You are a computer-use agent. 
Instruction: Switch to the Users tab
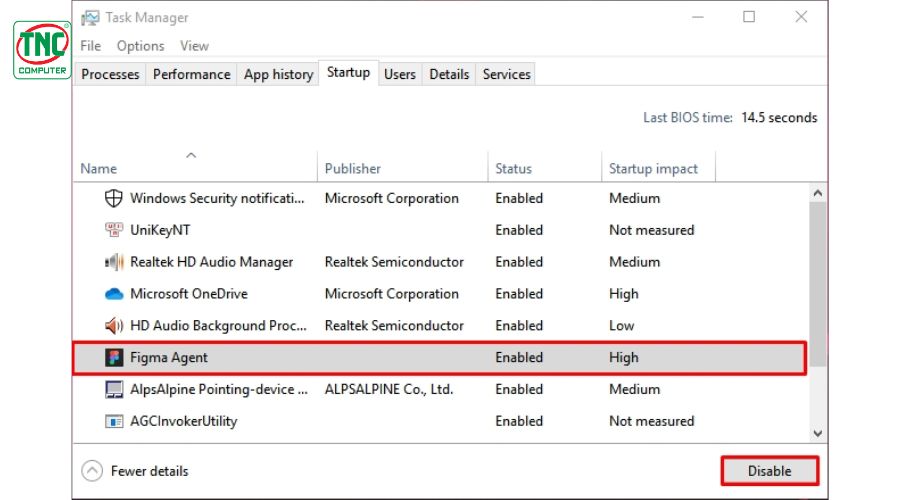click(x=399, y=74)
